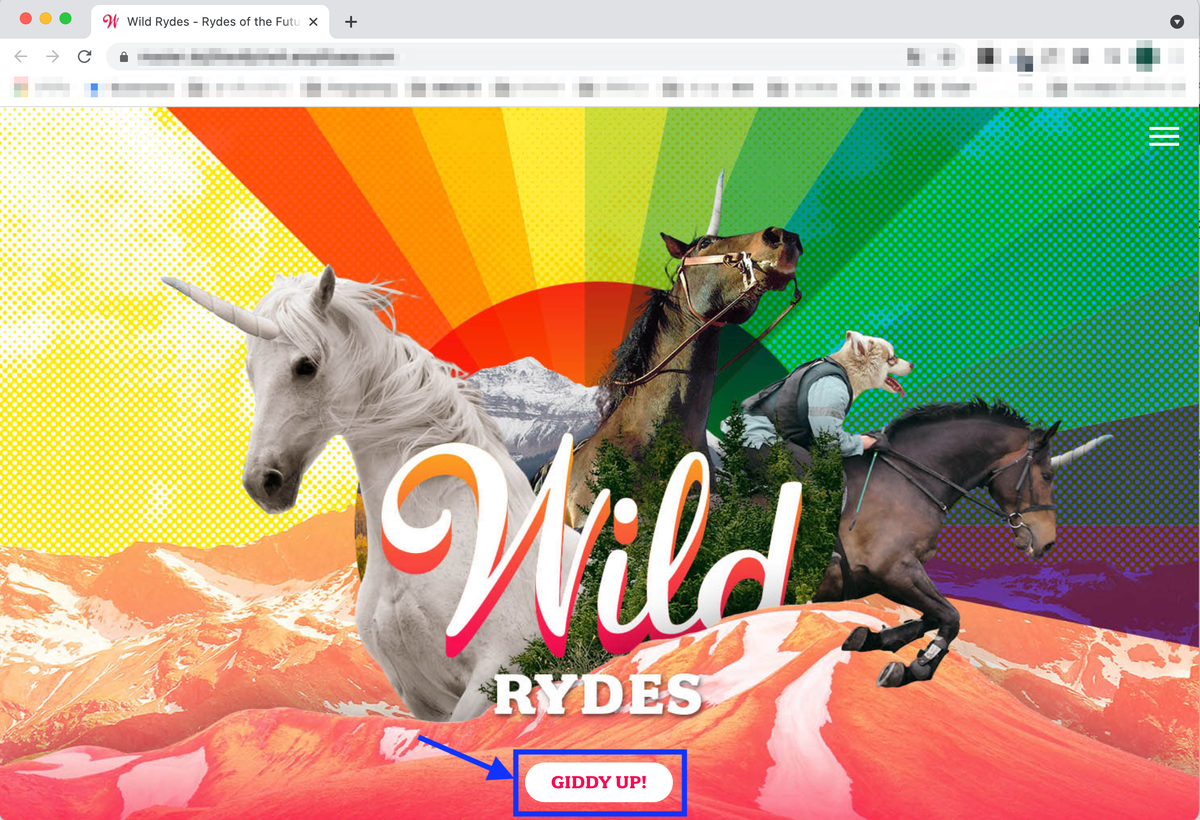The image size is (1200, 820).
Task: Reload the current page
Action: click(x=84, y=57)
